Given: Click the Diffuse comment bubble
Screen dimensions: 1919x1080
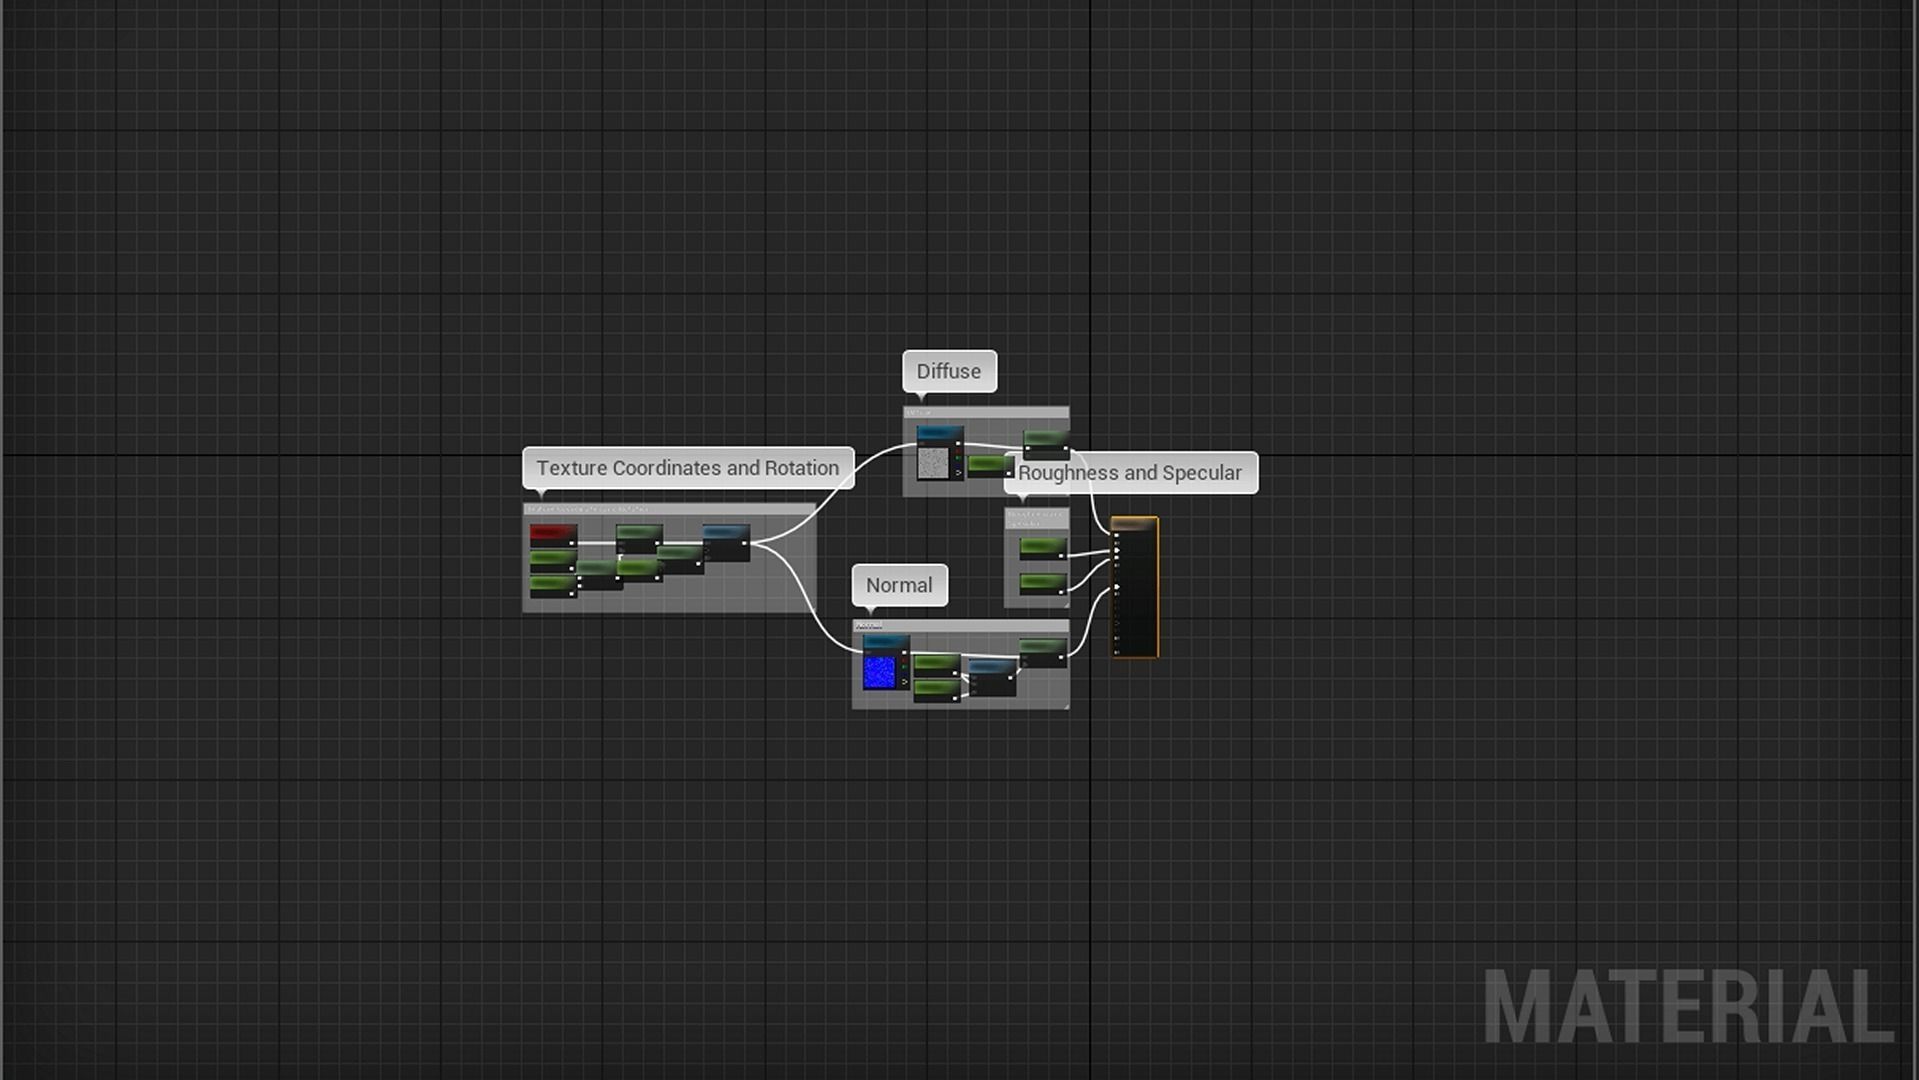Looking at the screenshot, I should pyautogui.click(x=949, y=371).
